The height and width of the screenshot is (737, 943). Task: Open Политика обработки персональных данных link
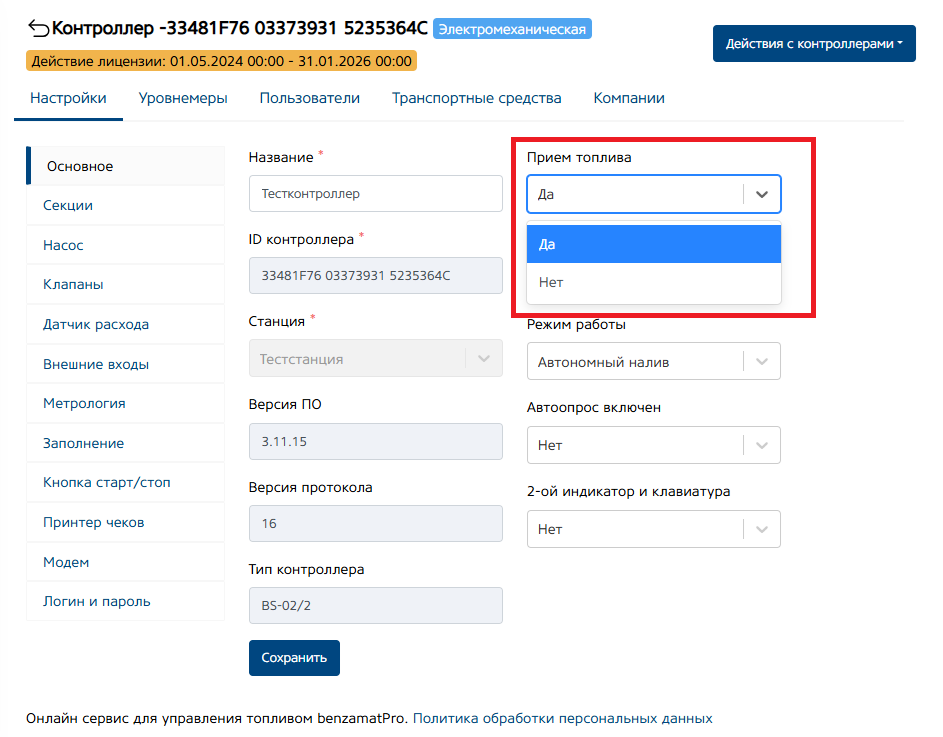click(x=562, y=718)
